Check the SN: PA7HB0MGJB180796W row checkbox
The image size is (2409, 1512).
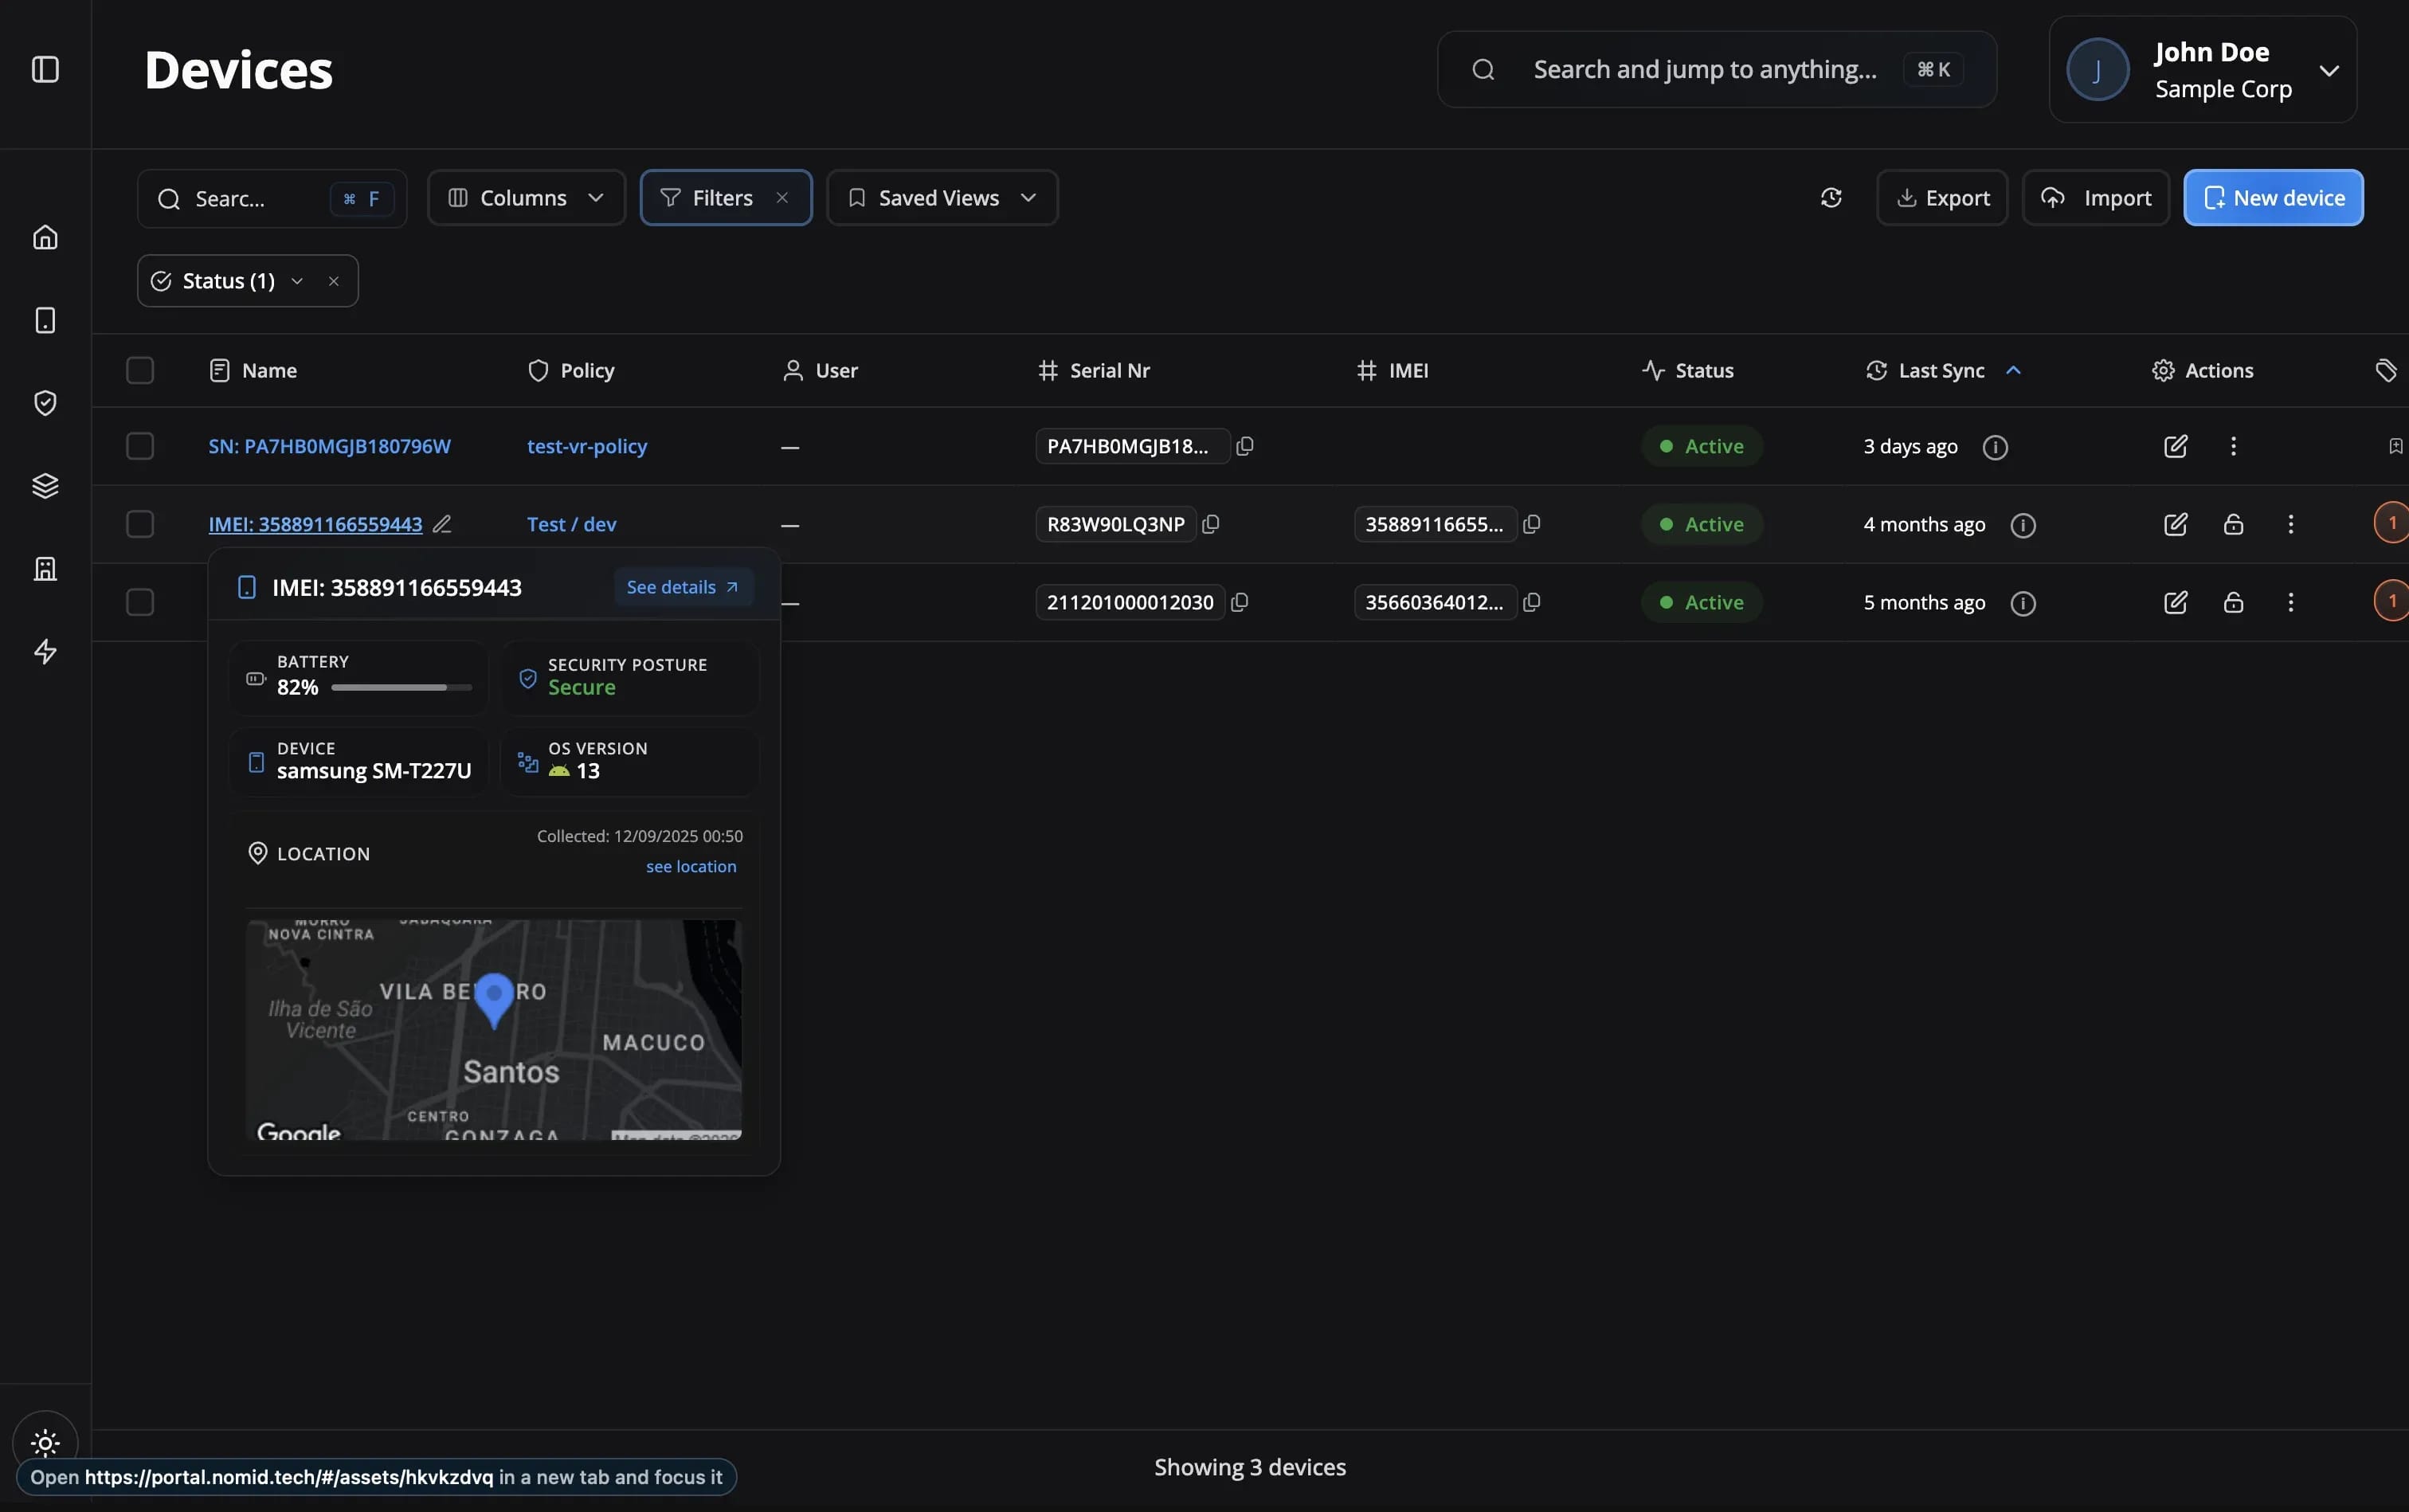pos(140,446)
